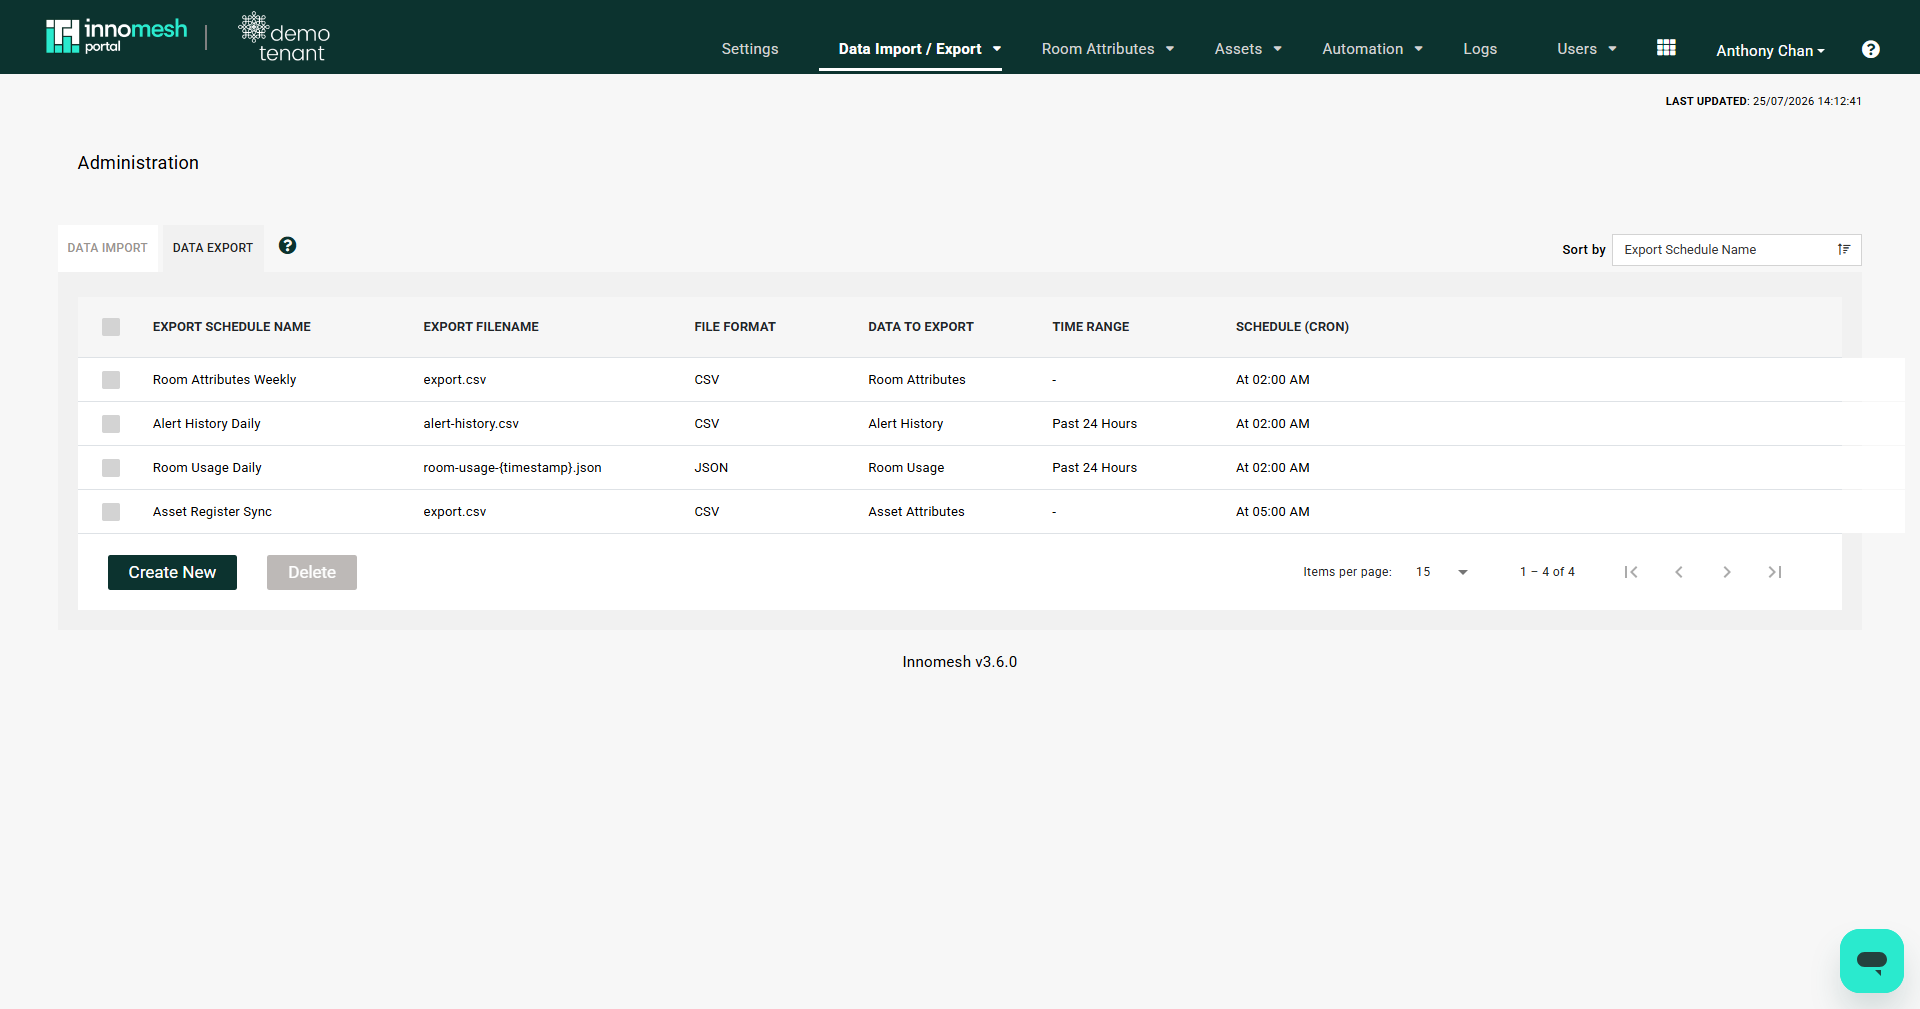Click help icon beside Data Export tab
Viewport: 1920px width, 1009px height.
(287, 245)
